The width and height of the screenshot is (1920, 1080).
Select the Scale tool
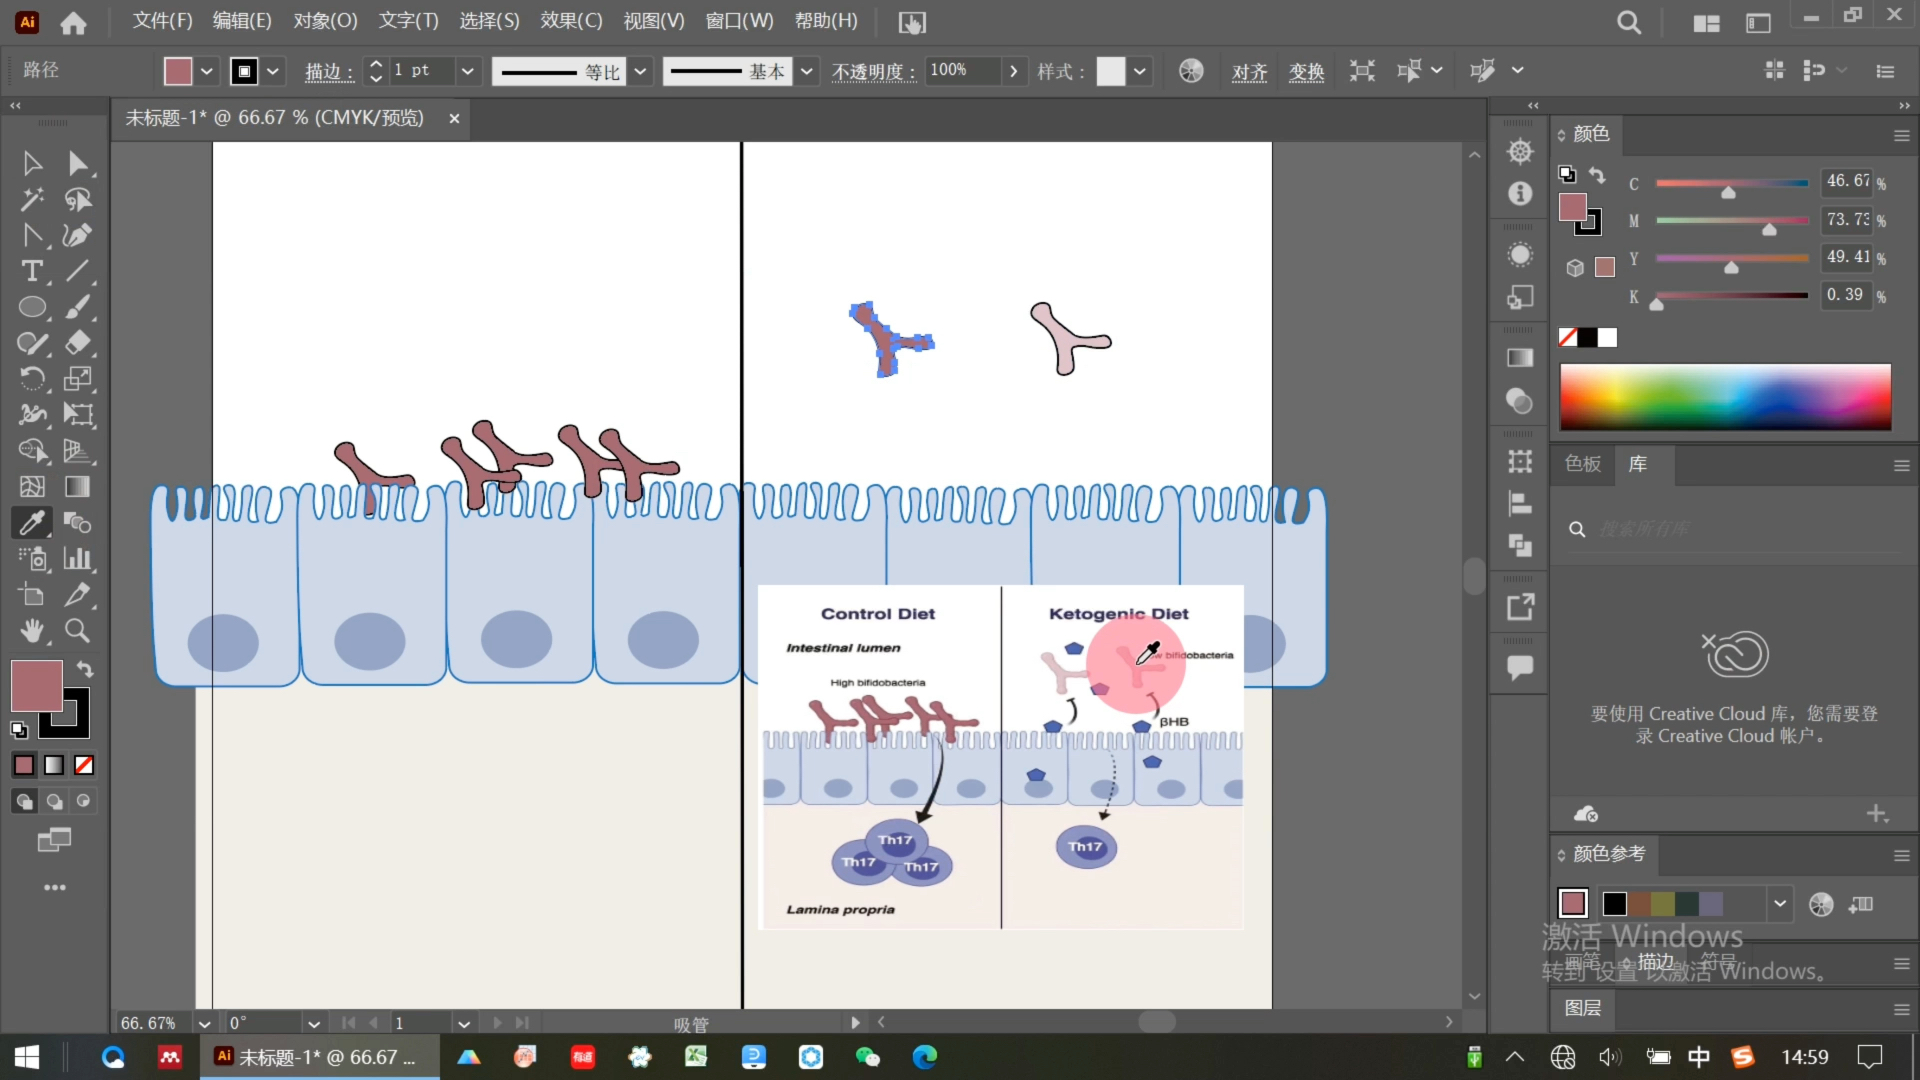click(x=78, y=379)
